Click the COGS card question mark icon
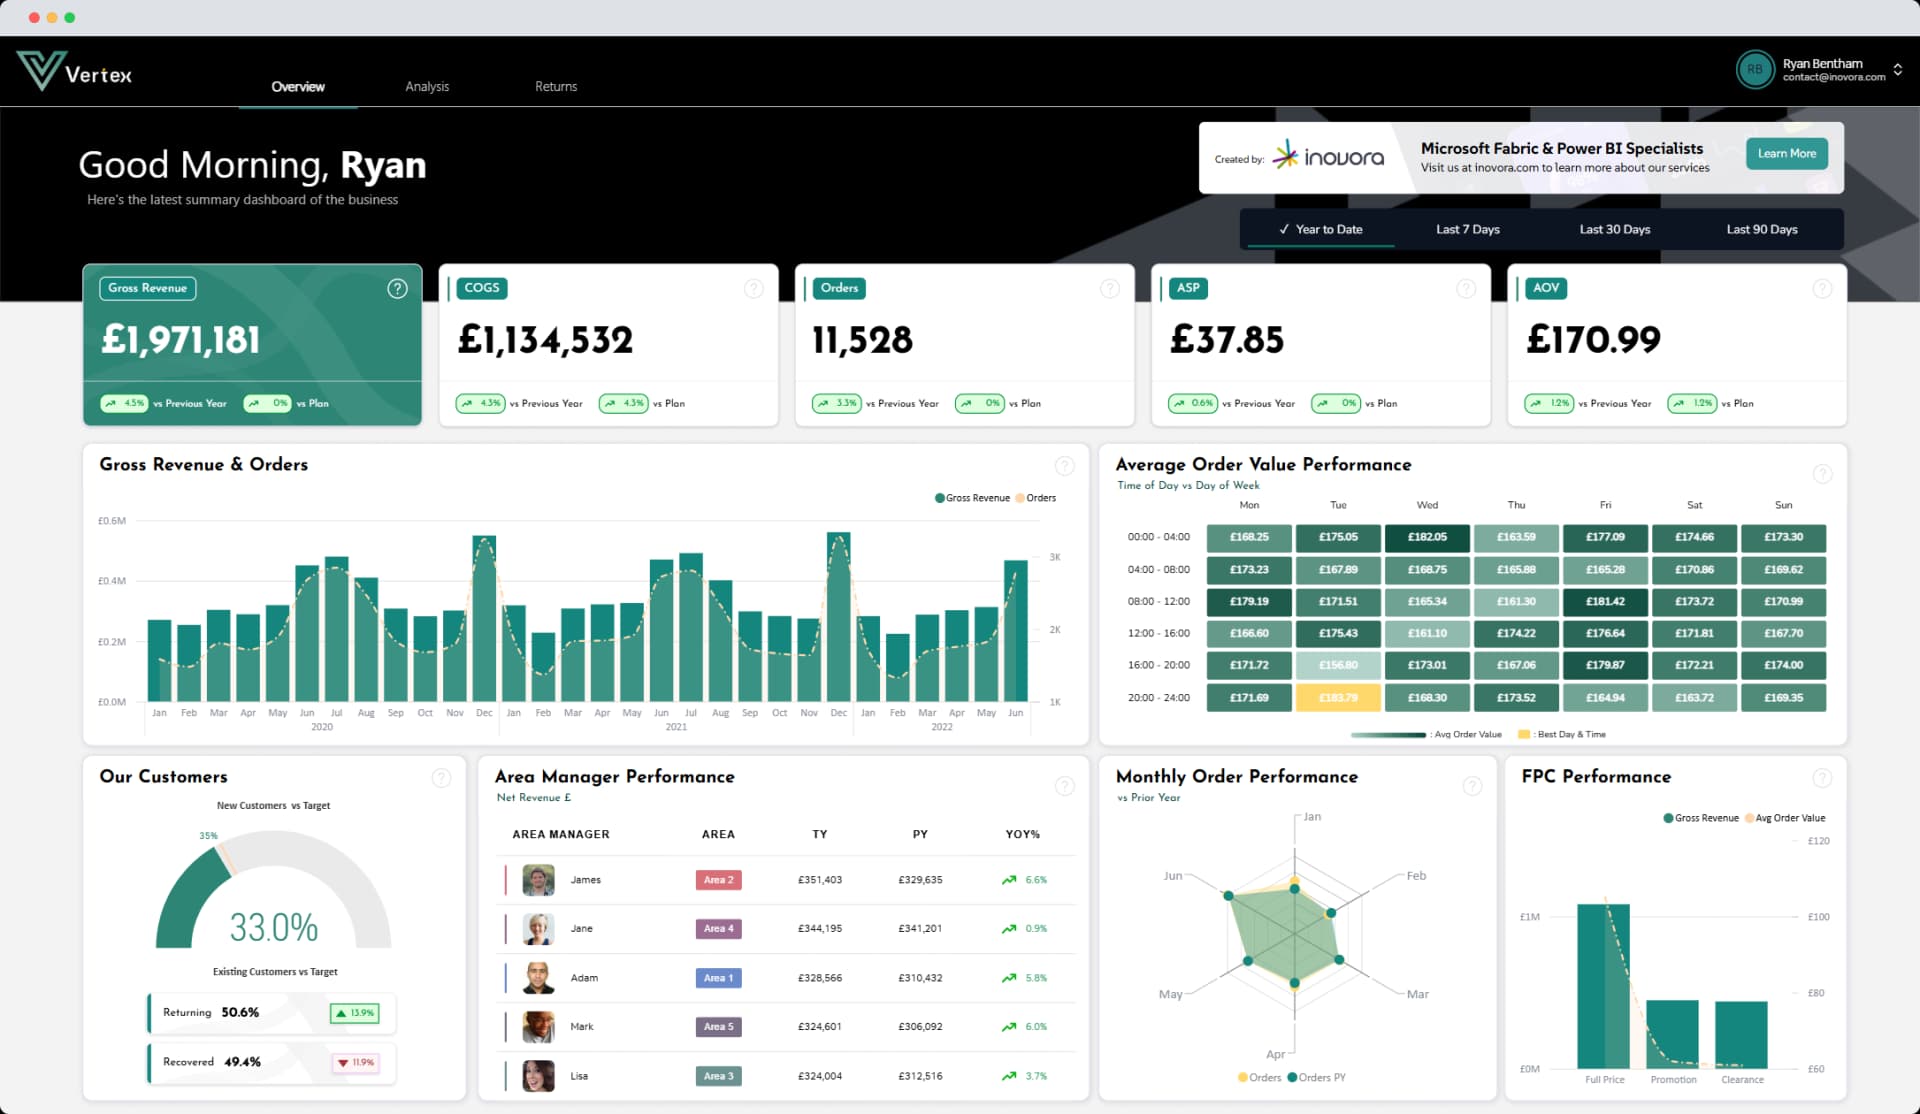The width and height of the screenshot is (1920, 1114). coord(753,288)
